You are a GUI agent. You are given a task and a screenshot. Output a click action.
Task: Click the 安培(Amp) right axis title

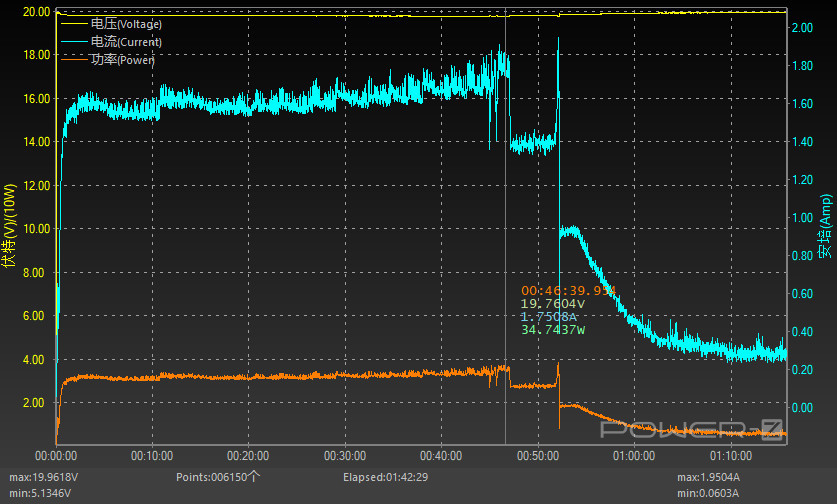click(x=825, y=226)
